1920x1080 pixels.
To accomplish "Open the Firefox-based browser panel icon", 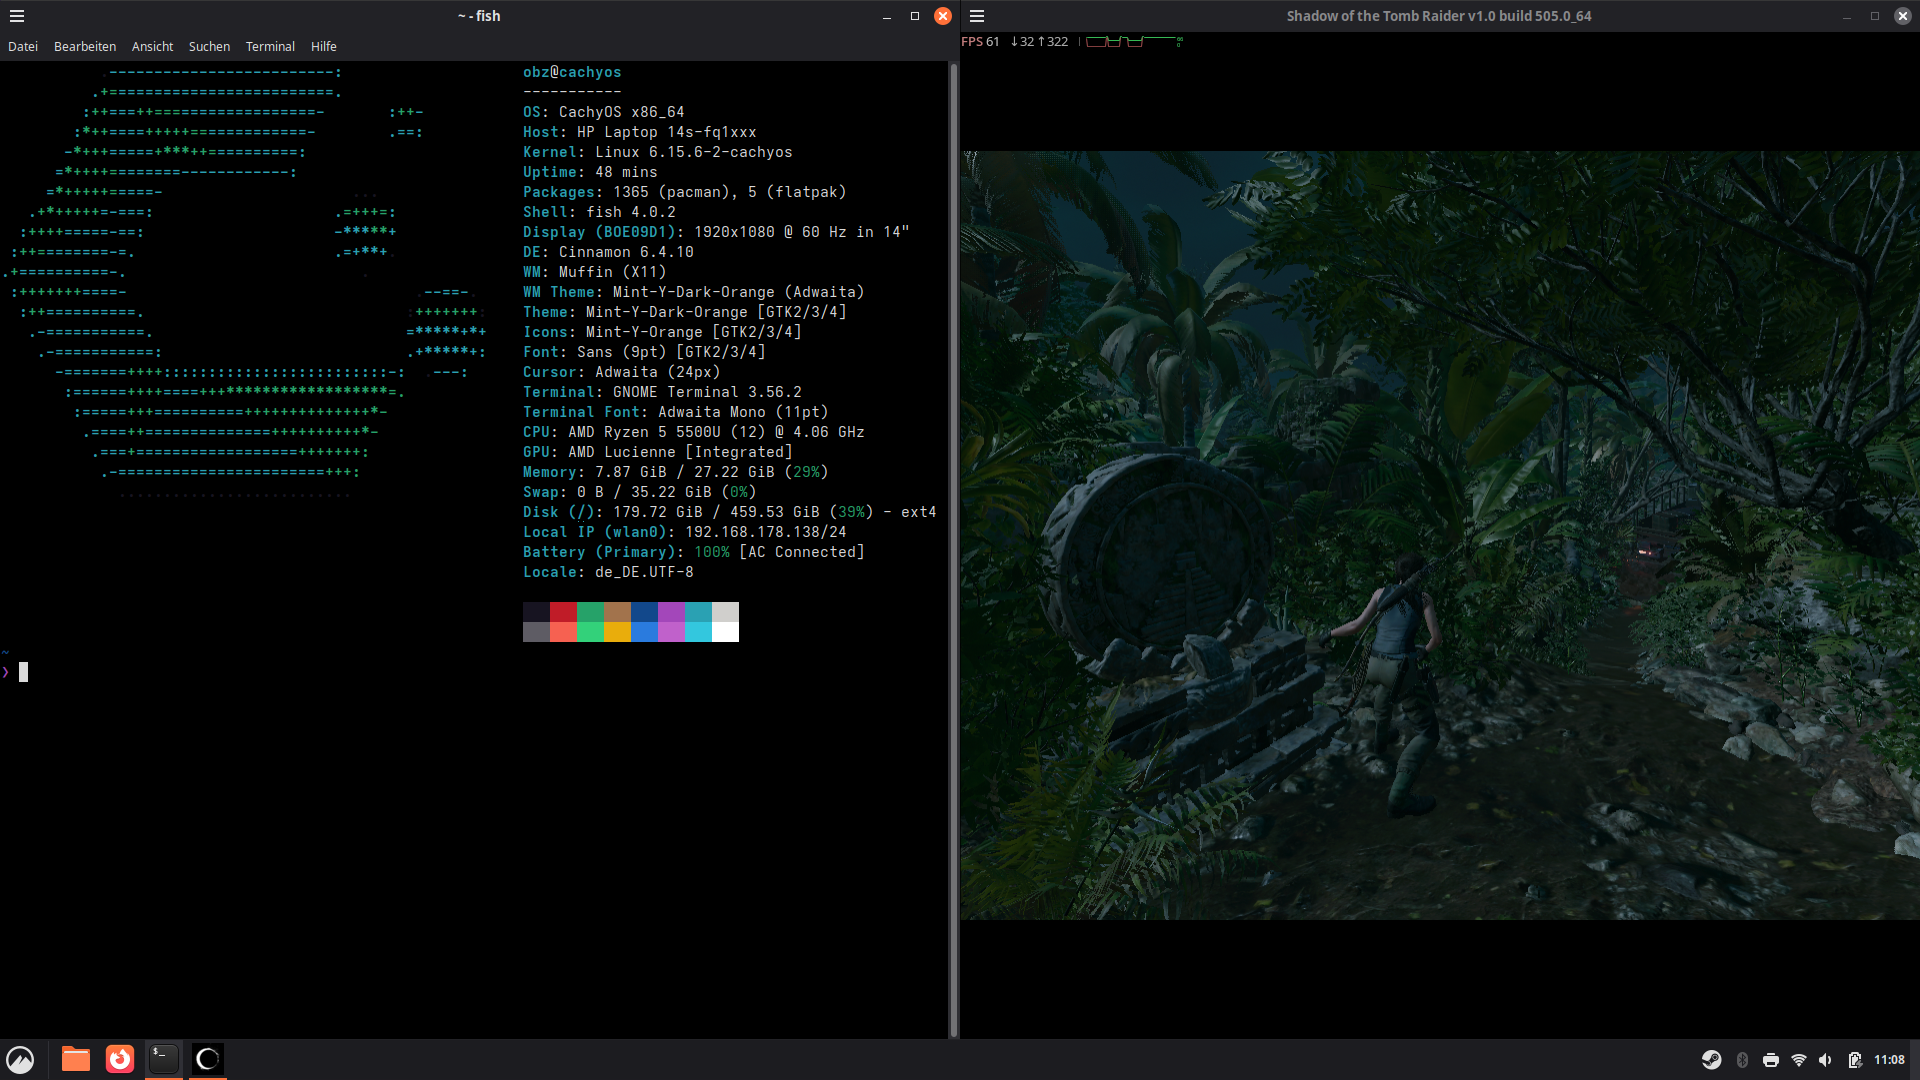I will pos(120,1059).
